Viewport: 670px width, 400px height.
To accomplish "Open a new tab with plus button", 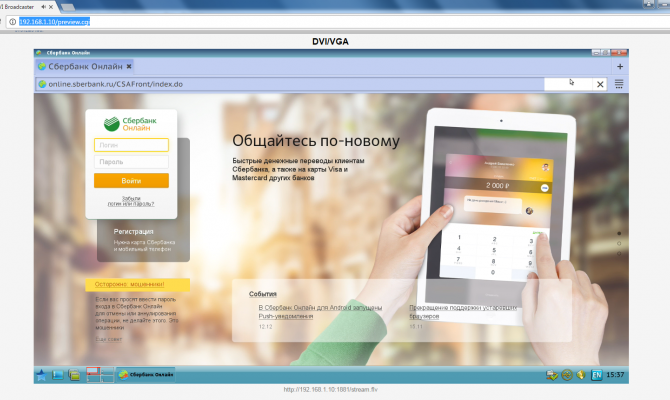I will [620, 67].
